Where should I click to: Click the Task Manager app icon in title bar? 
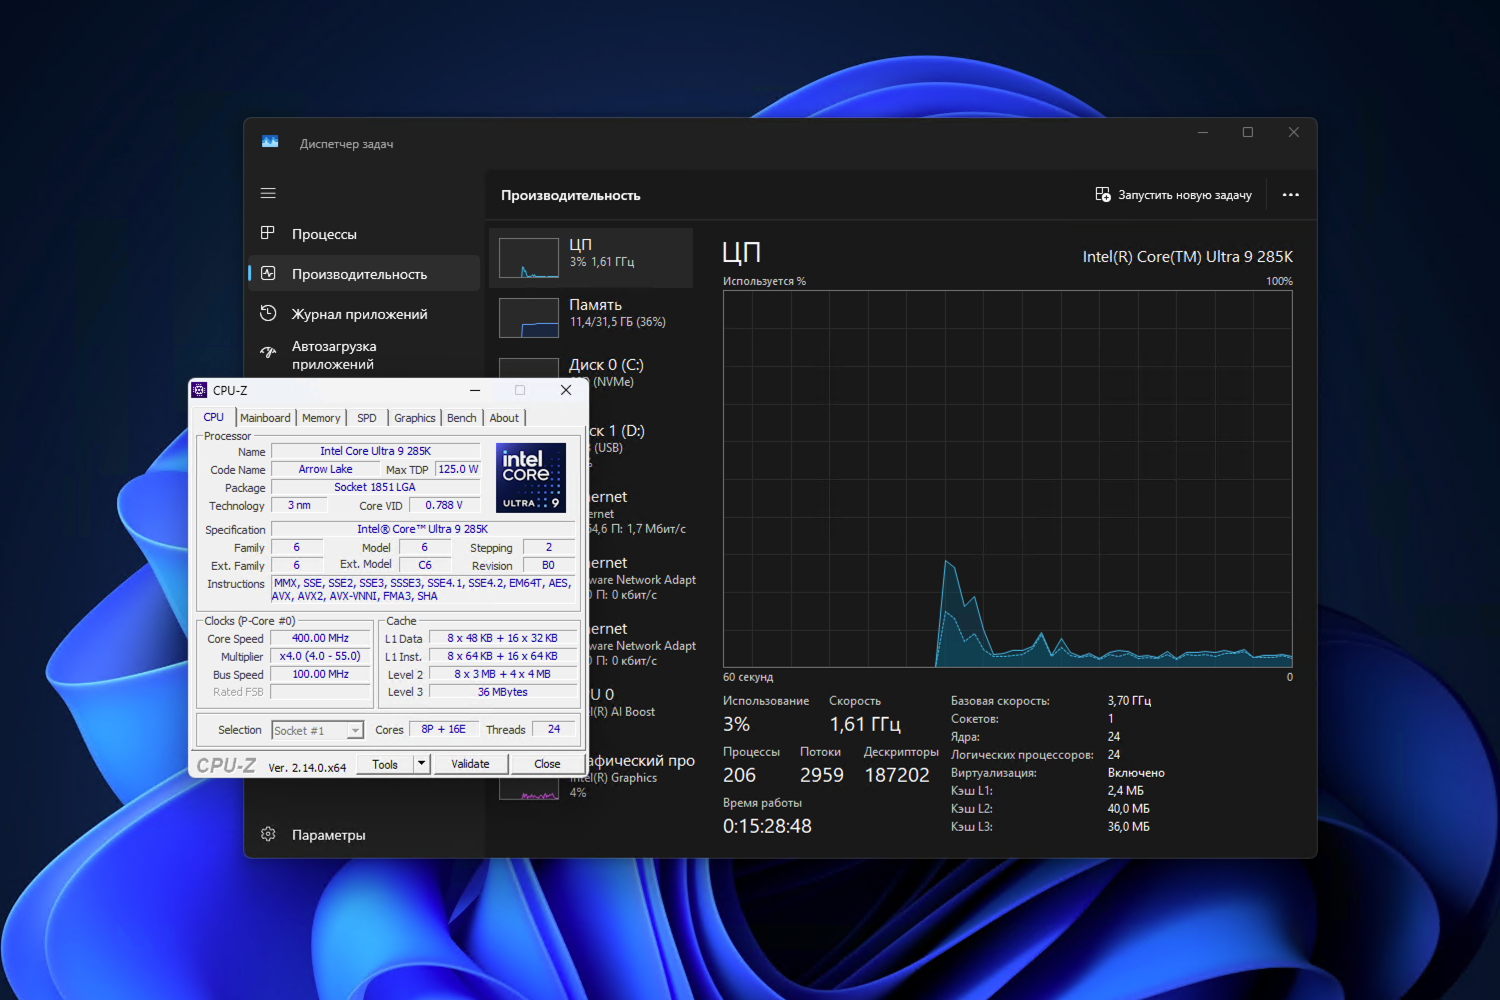point(270,142)
